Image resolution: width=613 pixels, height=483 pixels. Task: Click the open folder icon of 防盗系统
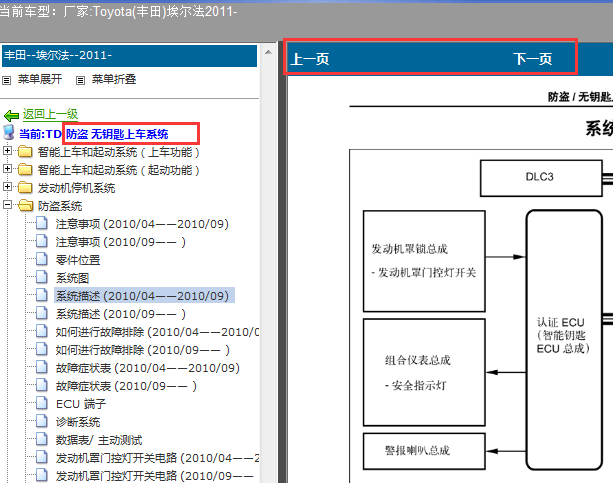(x=26, y=205)
